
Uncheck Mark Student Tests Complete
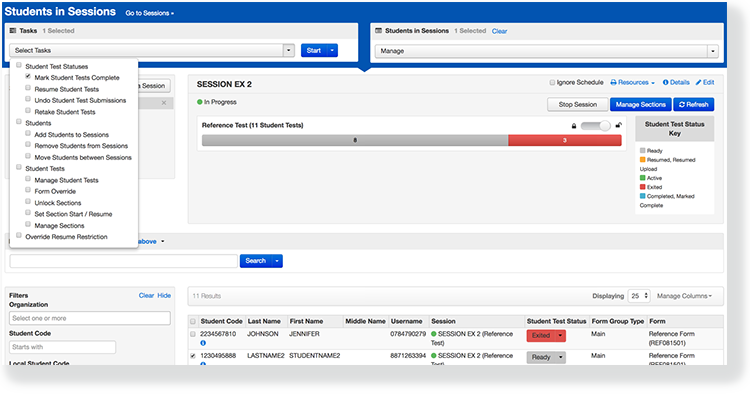pyautogui.click(x=28, y=77)
